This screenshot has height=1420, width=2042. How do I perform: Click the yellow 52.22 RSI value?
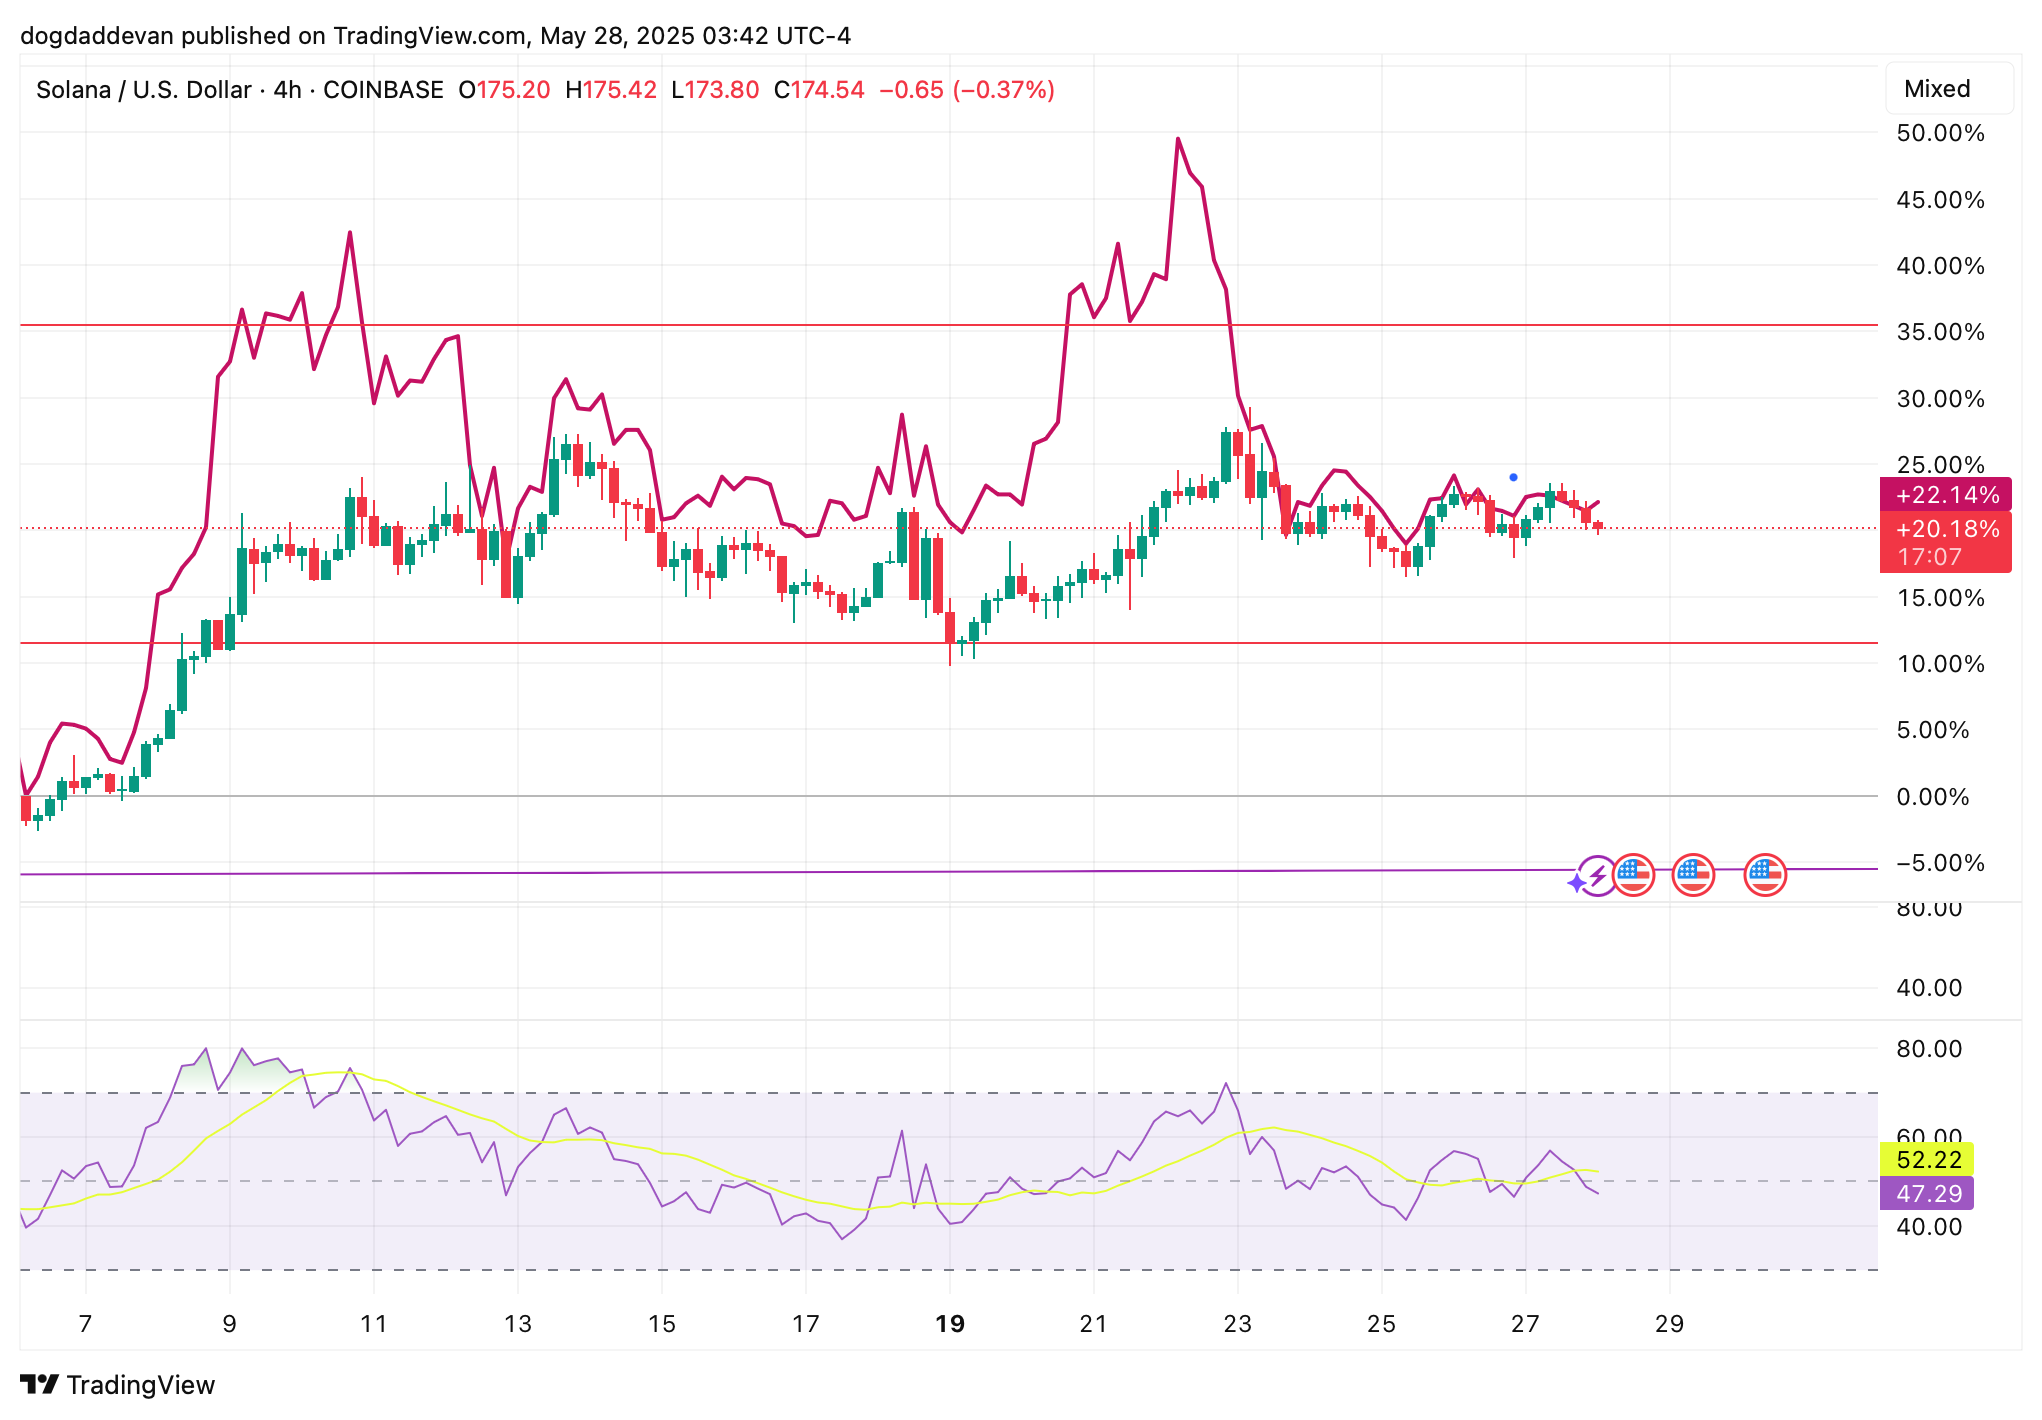pyautogui.click(x=1928, y=1160)
